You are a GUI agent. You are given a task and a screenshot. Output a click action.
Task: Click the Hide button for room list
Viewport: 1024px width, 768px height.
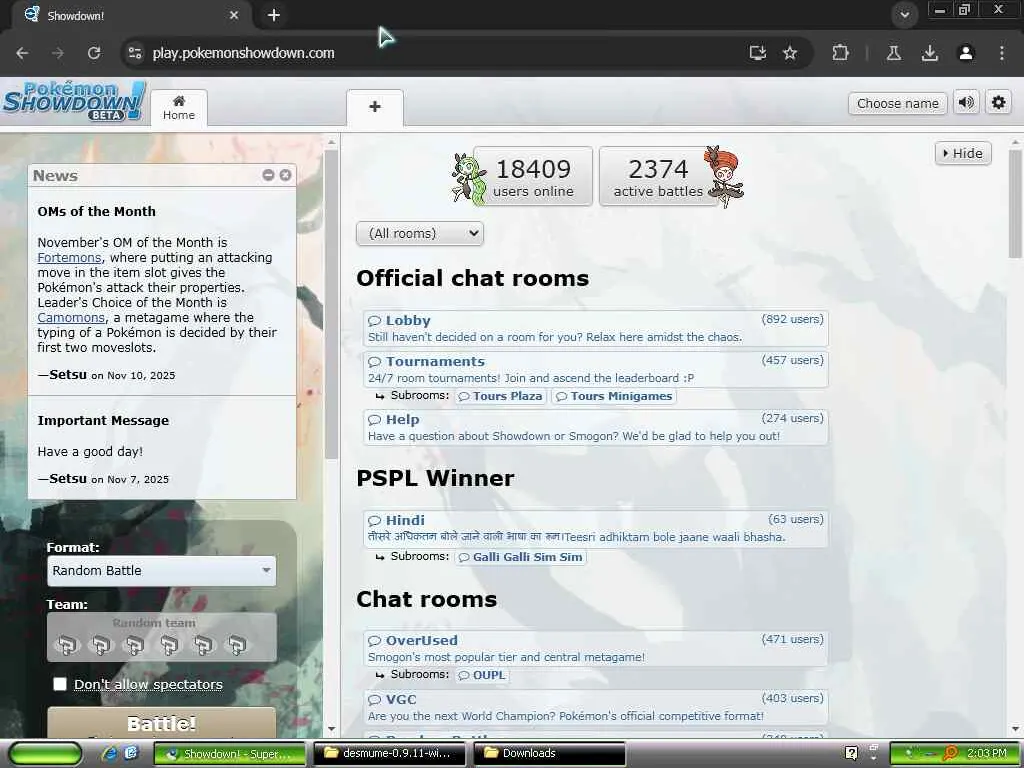click(x=963, y=153)
